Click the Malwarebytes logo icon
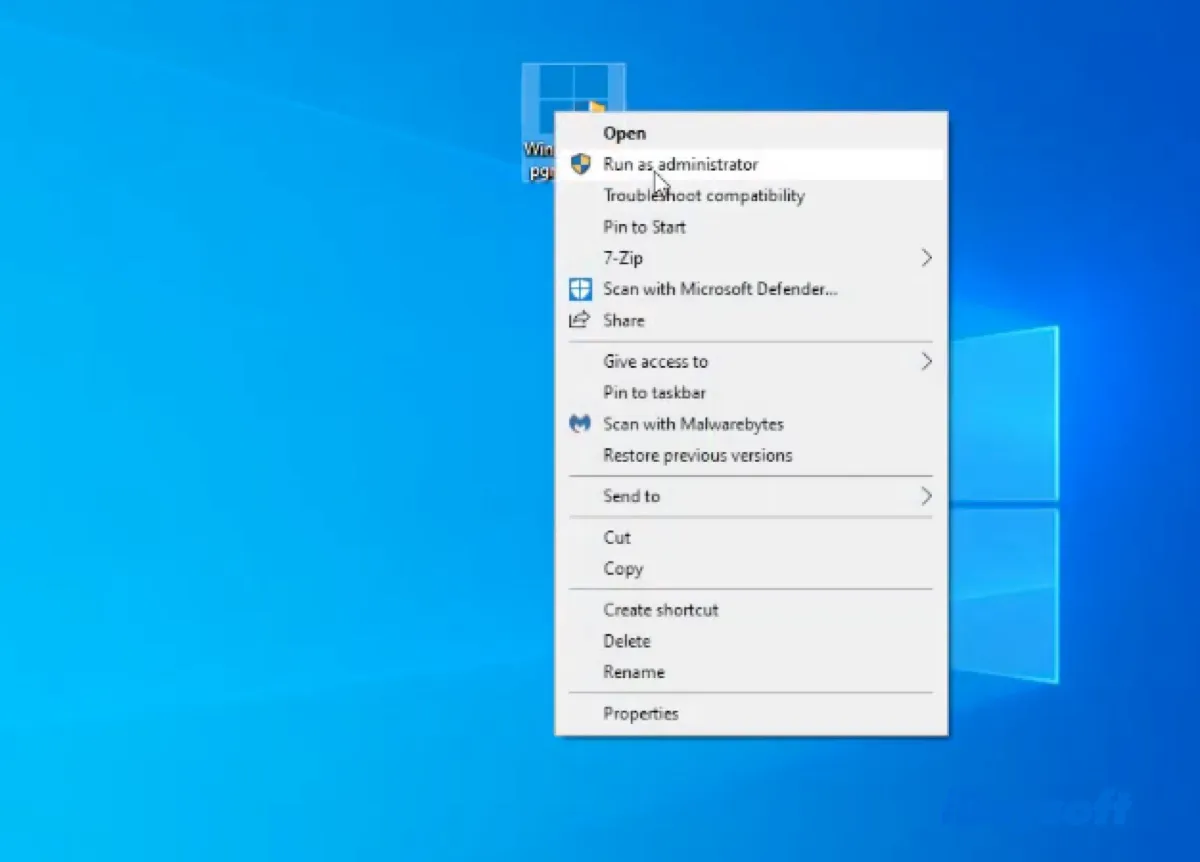 pyautogui.click(x=580, y=424)
